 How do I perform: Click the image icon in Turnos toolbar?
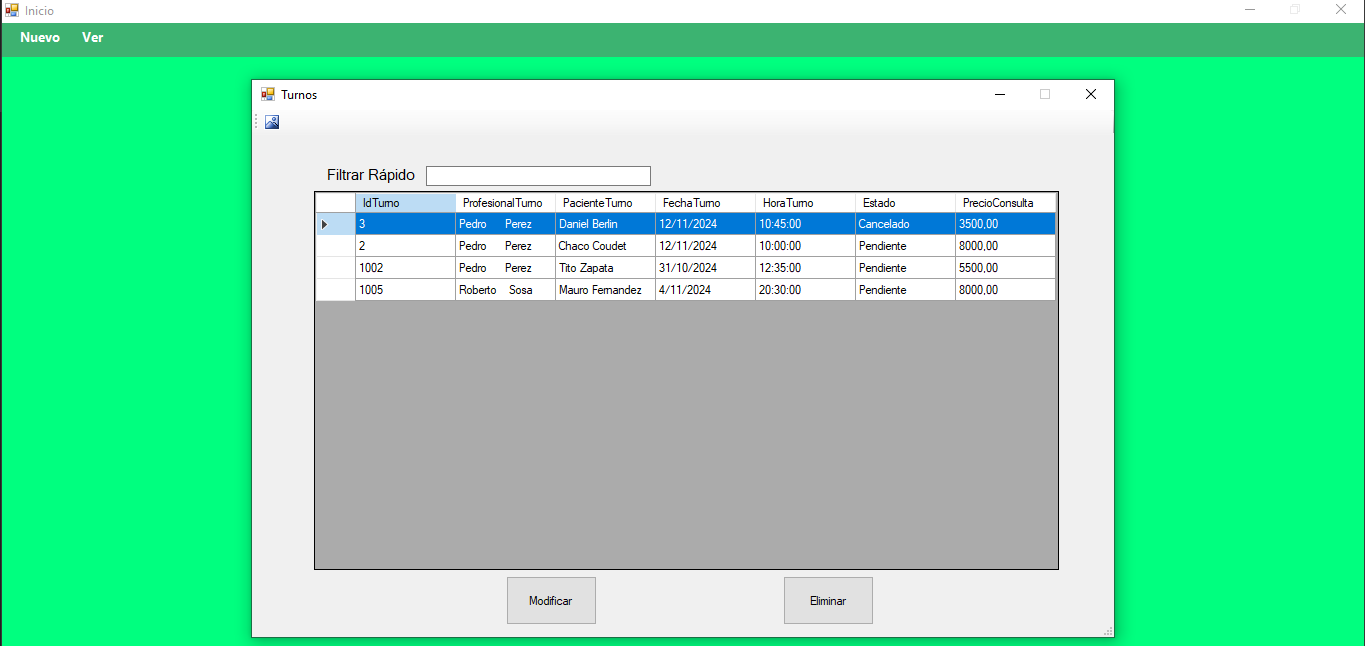(272, 122)
